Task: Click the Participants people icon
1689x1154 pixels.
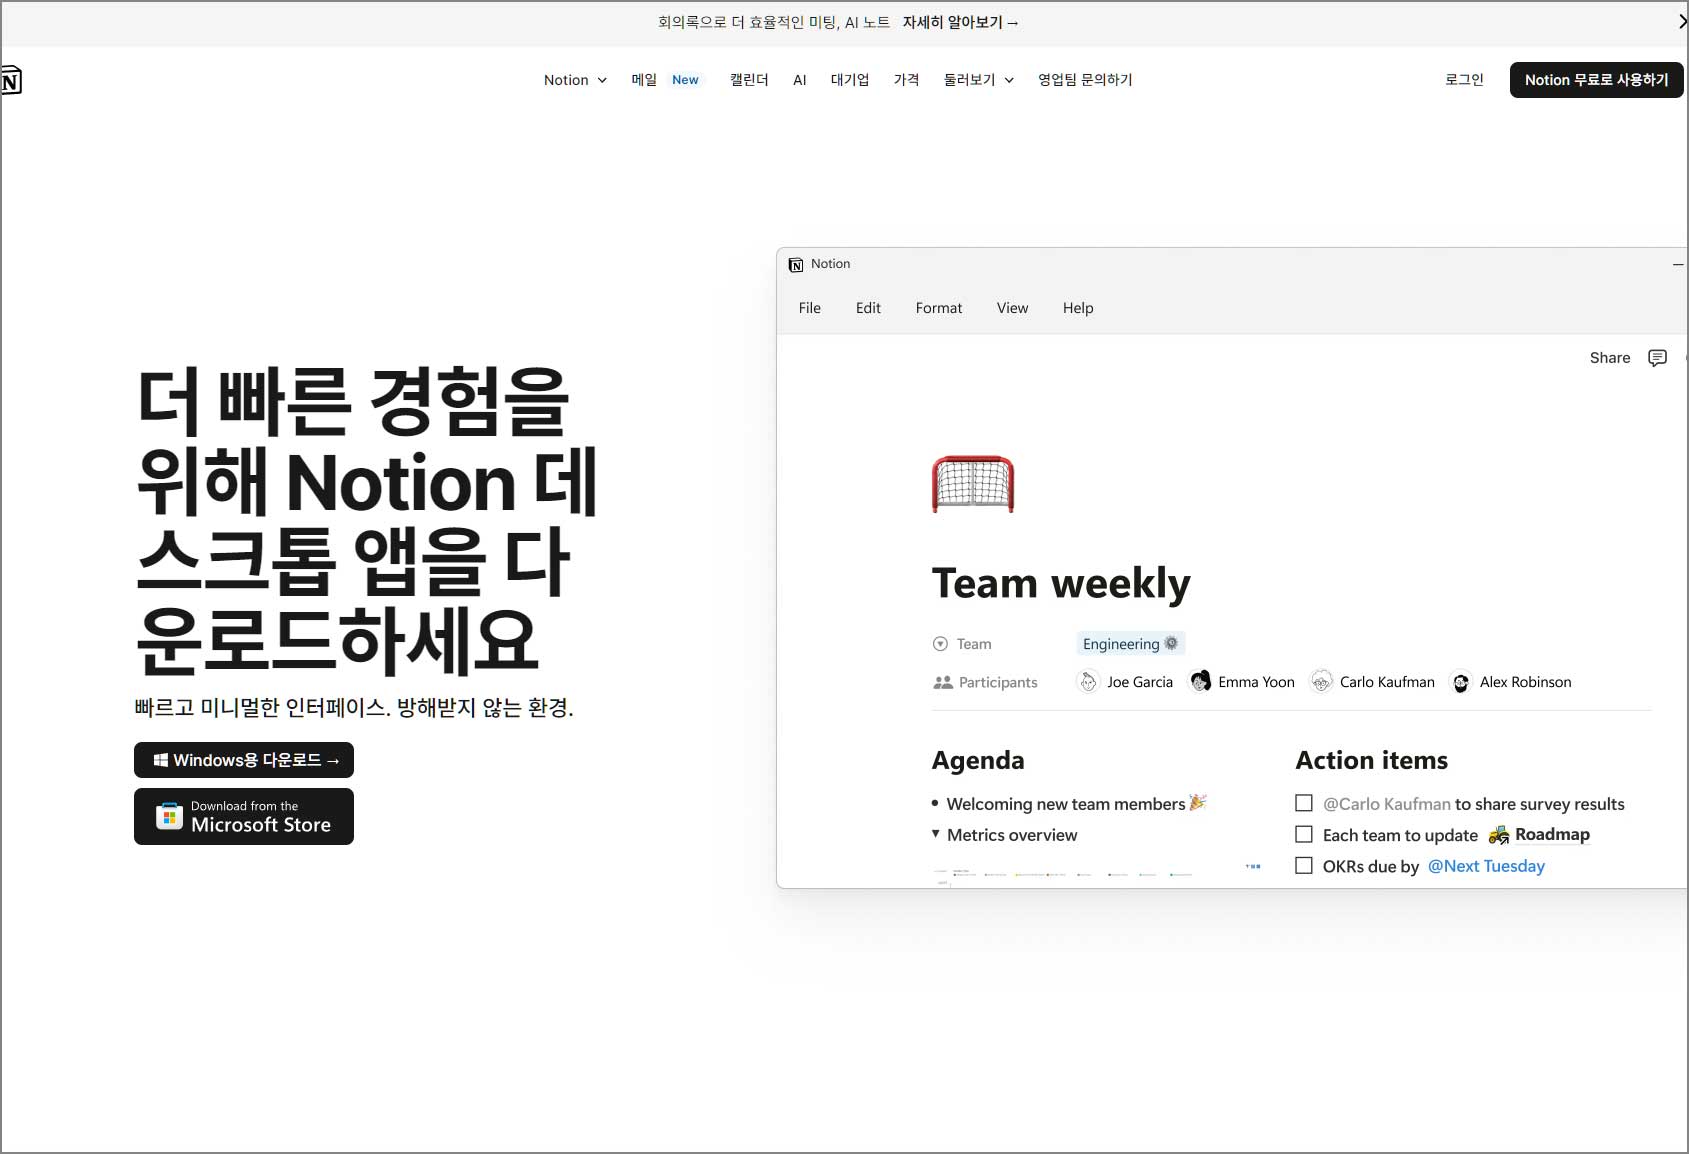Action: tap(942, 682)
